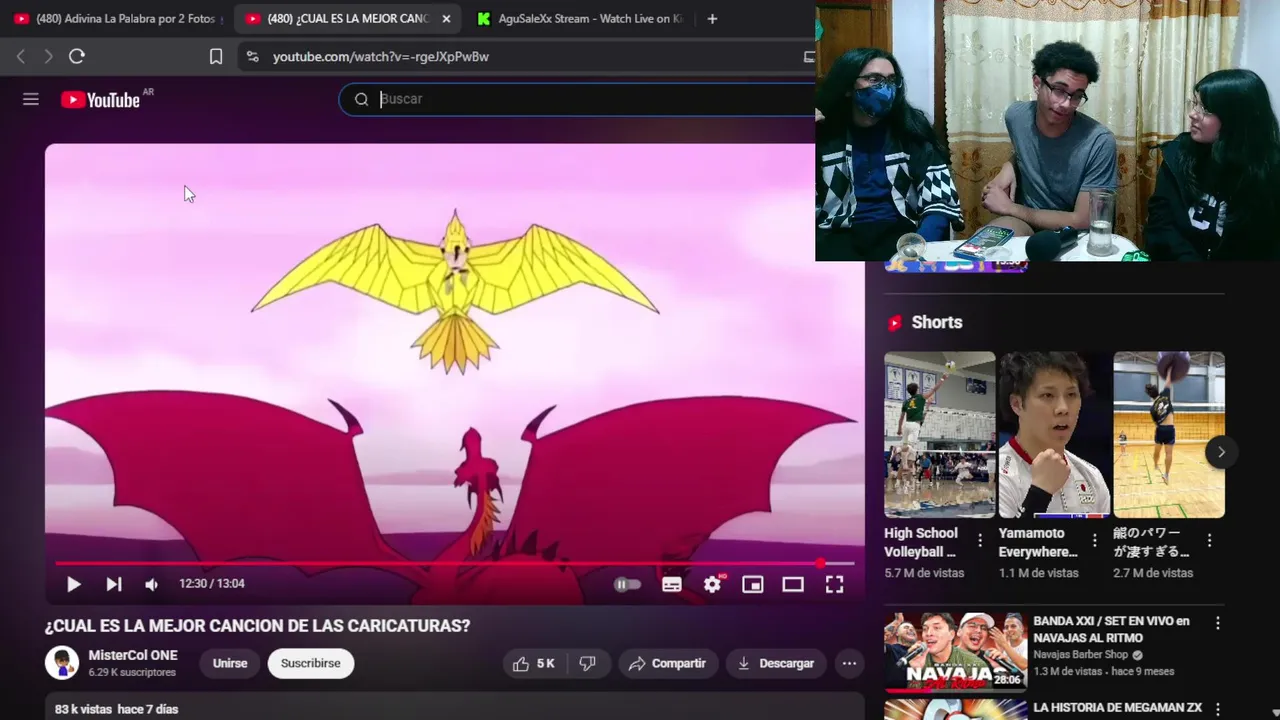Open the MisterCol ONE channel avatar
Viewport: 1280px width, 720px height.
coord(62,663)
